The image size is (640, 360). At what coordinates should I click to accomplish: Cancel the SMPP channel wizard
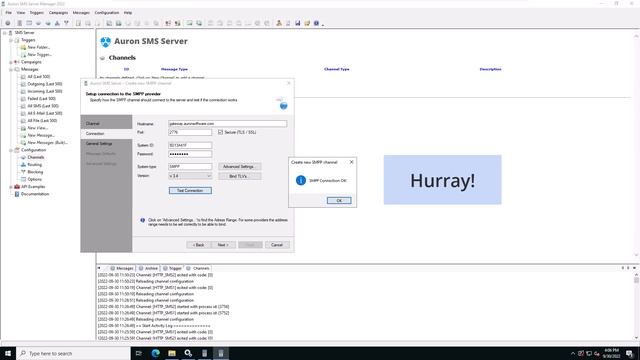[x=277, y=245]
